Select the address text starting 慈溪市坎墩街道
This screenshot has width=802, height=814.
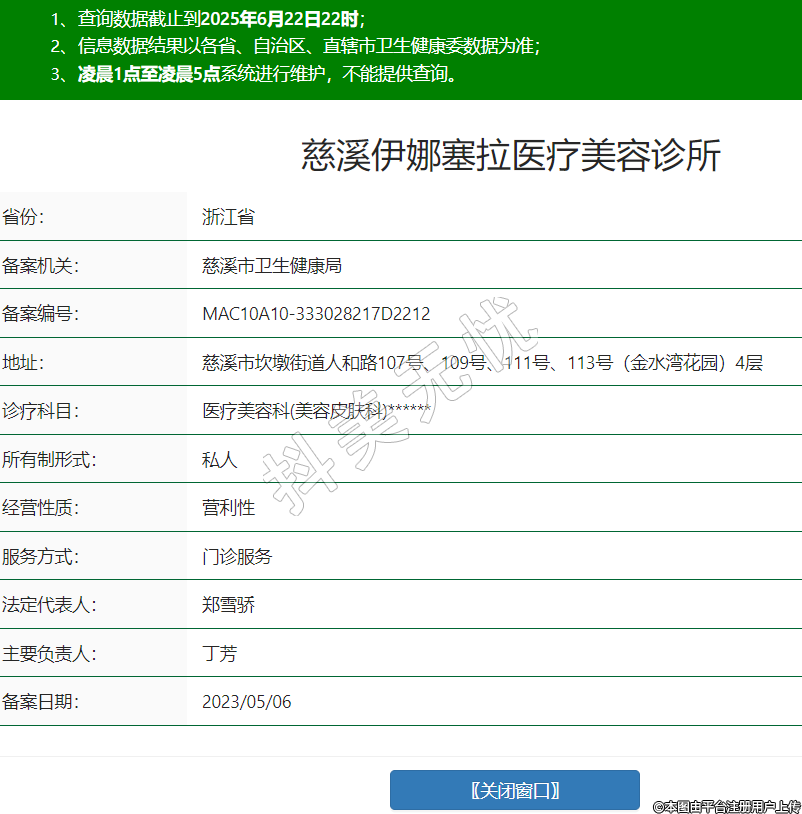[x=482, y=362]
